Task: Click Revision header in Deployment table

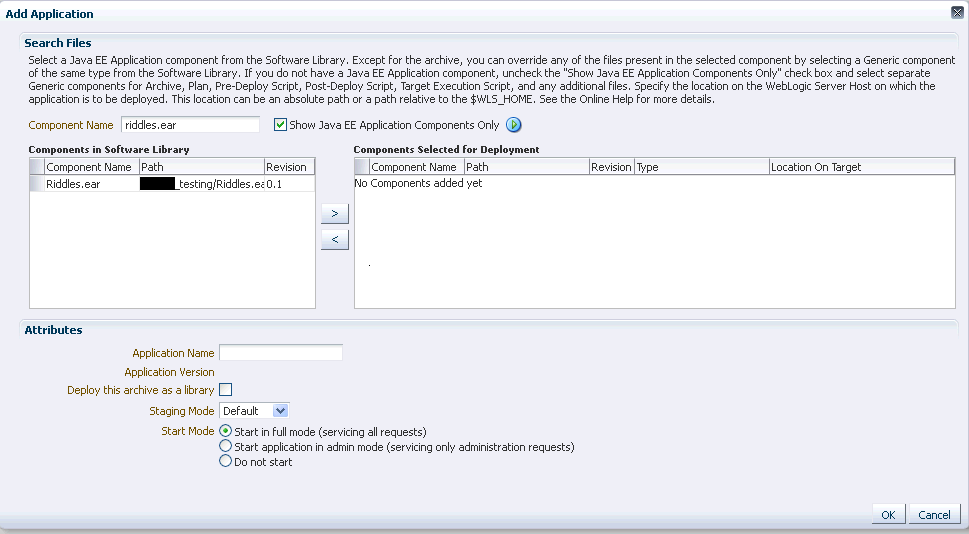Action: coord(611,167)
